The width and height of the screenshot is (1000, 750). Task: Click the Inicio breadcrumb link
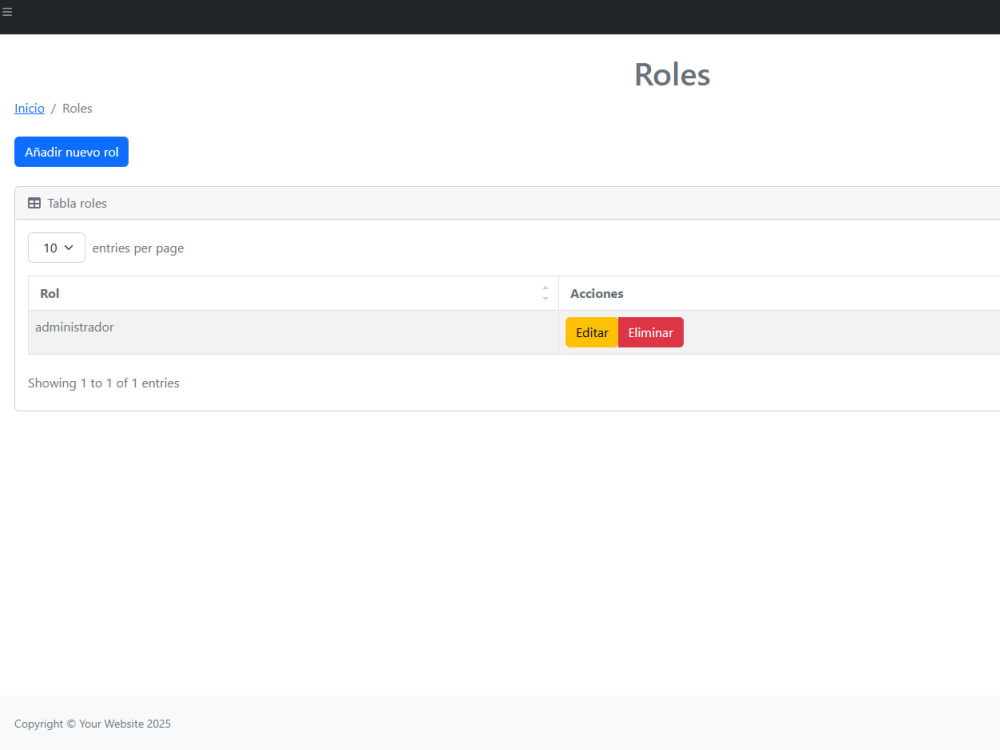[x=29, y=108]
